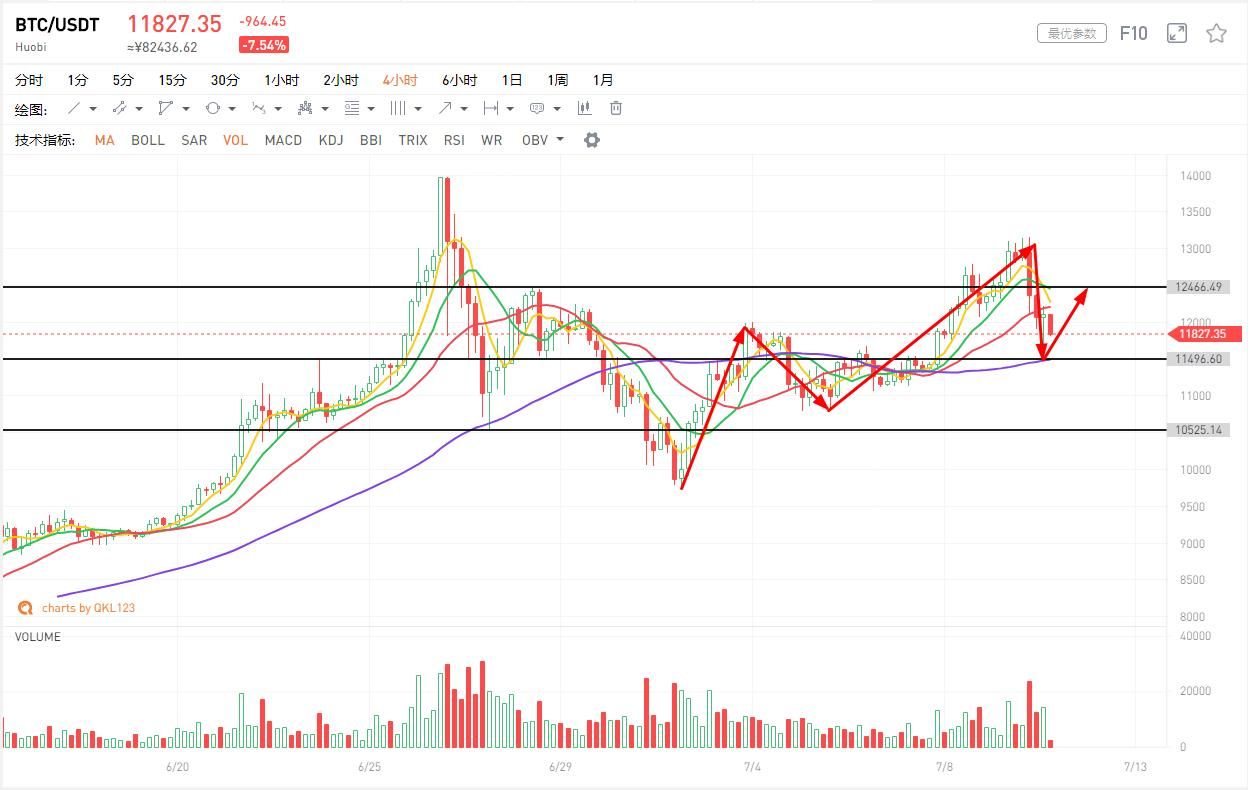The width and height of the screenshot is (1248, 790).
Task: Open the F10 info link
Action: (1133, 33)
